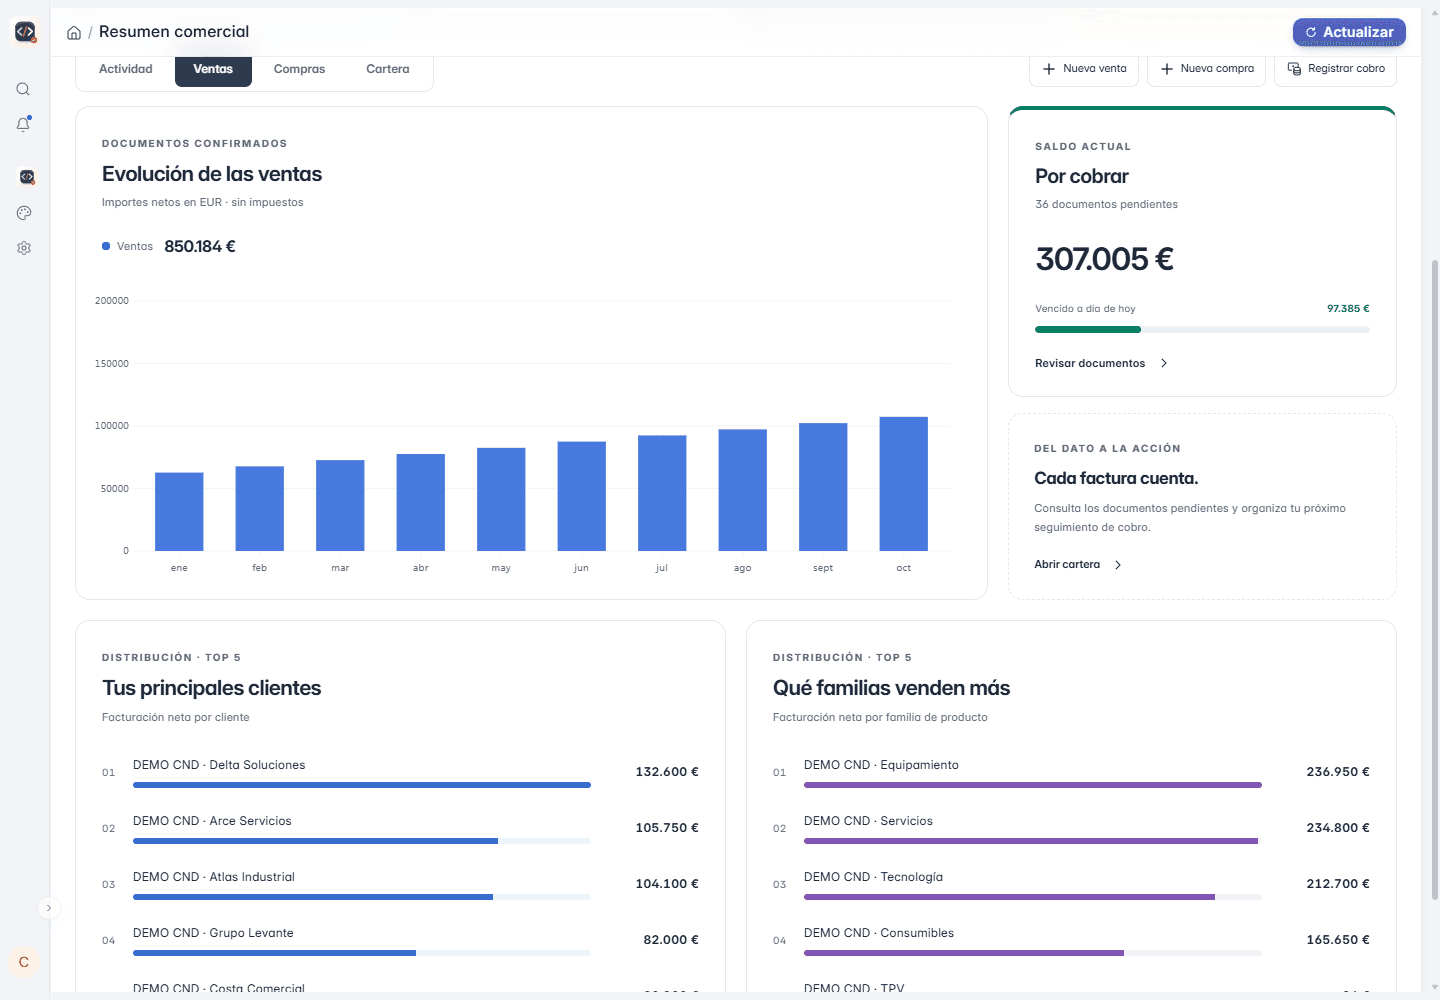The width and height of the screenshot is (1440, 1000).
Task: Open notifications bell in the sidebar
Action: 23,124
